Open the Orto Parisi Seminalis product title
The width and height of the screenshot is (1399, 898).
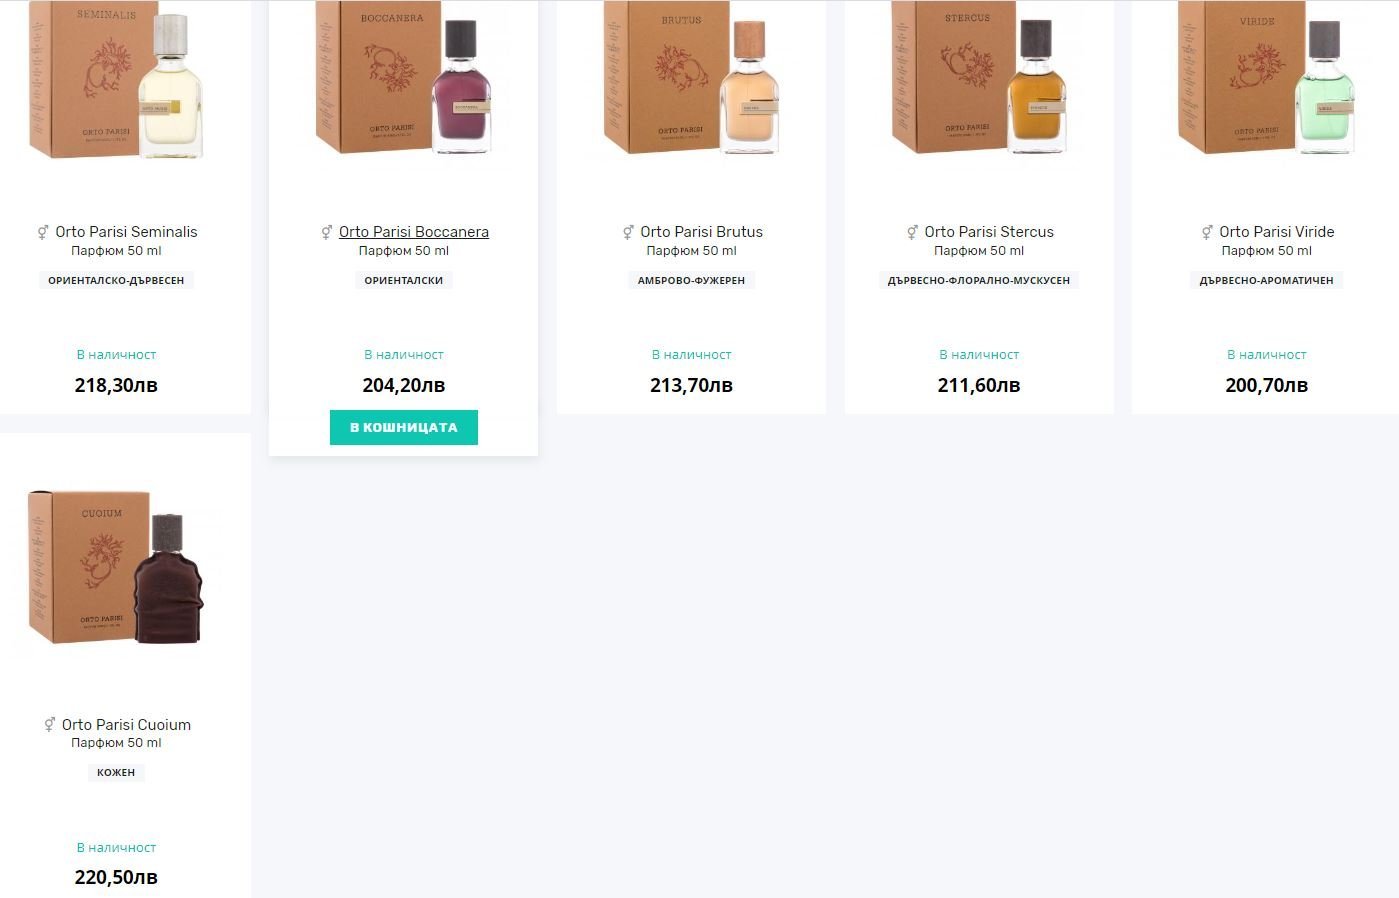tap(126, 232)
